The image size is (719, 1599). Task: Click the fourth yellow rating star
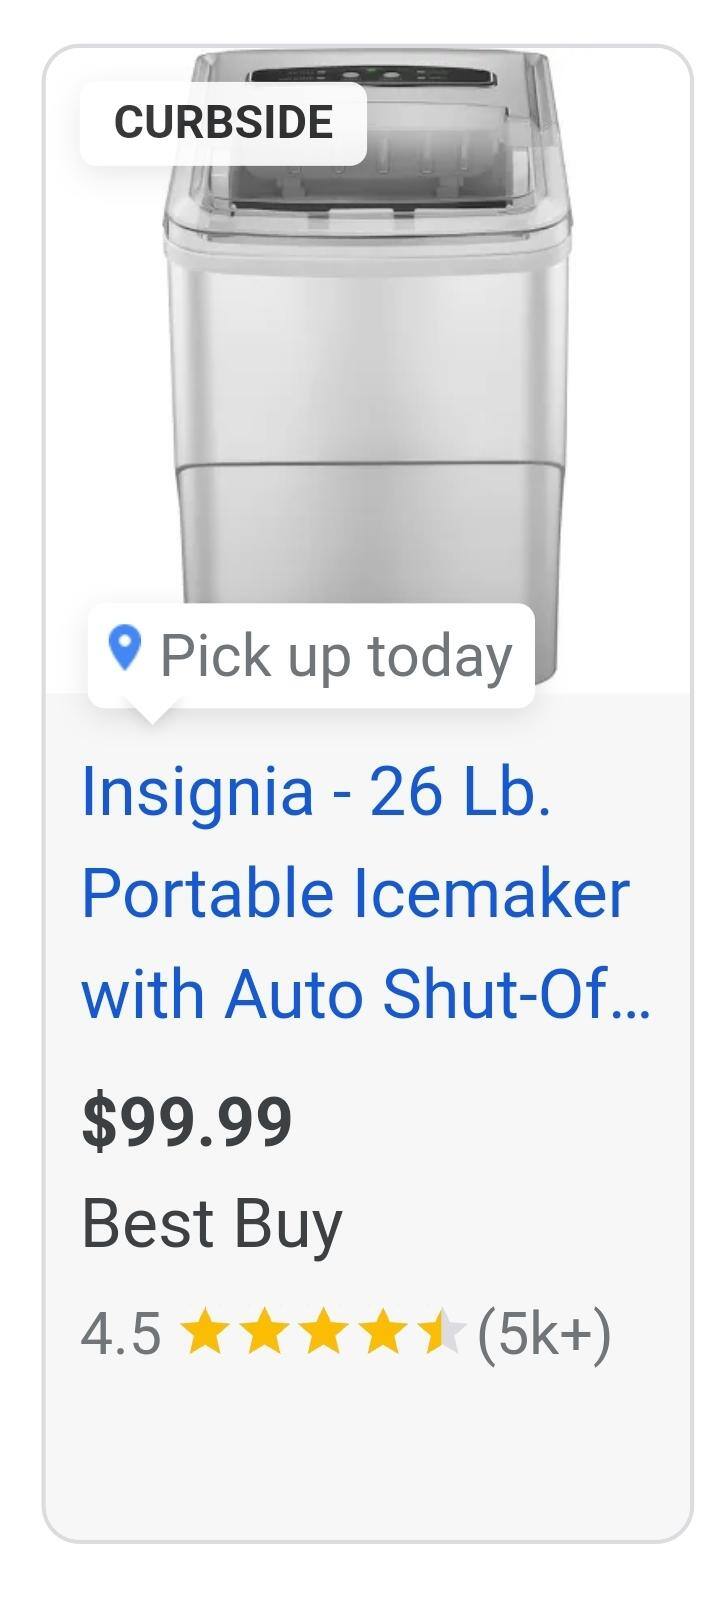tap(382, 1333)
